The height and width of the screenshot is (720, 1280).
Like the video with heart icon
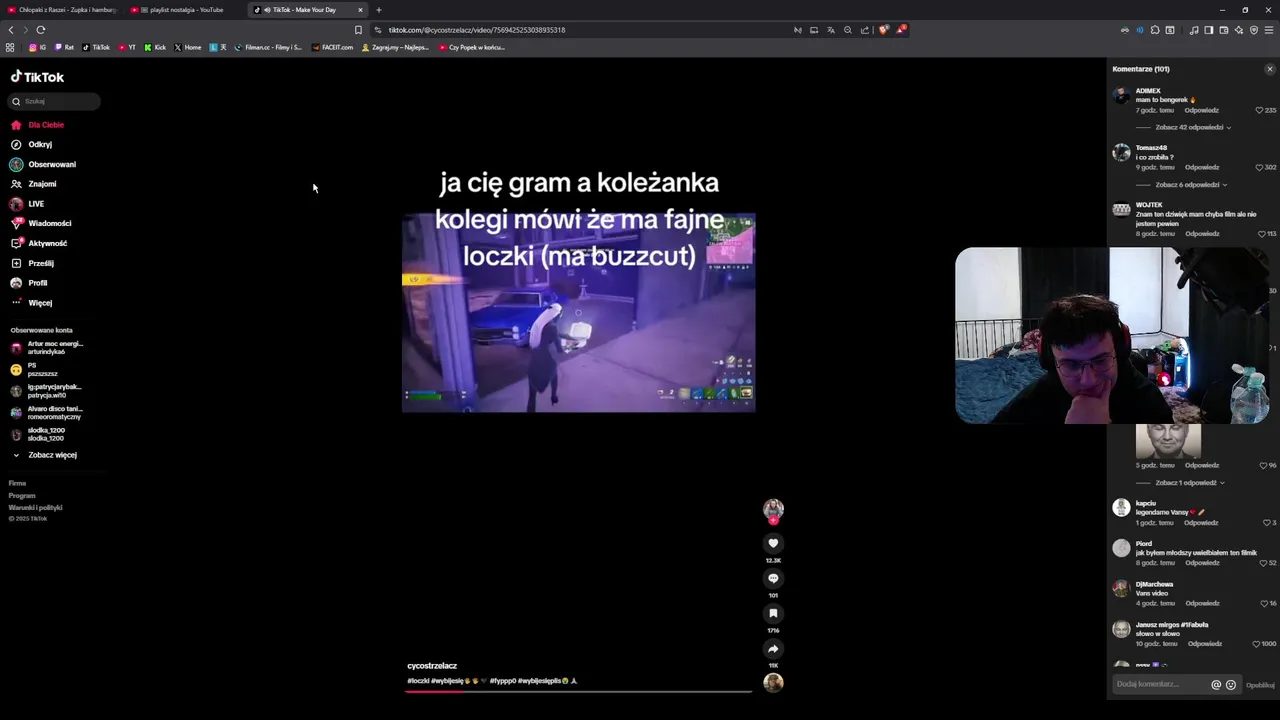773,543
